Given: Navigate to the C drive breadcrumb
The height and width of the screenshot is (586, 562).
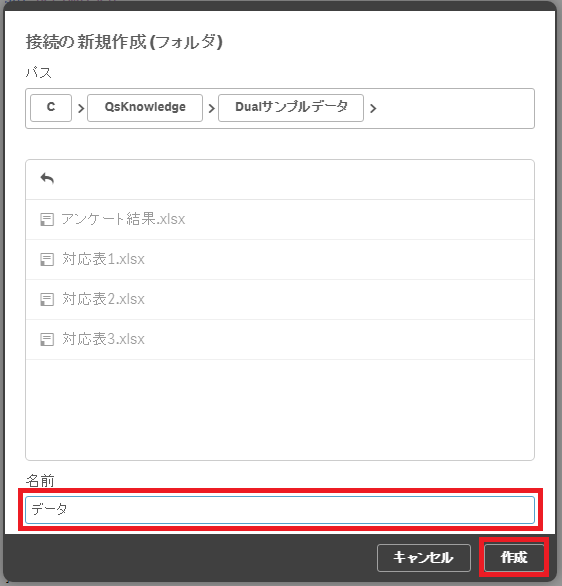Looking at the screenshot, I should 51,108.
